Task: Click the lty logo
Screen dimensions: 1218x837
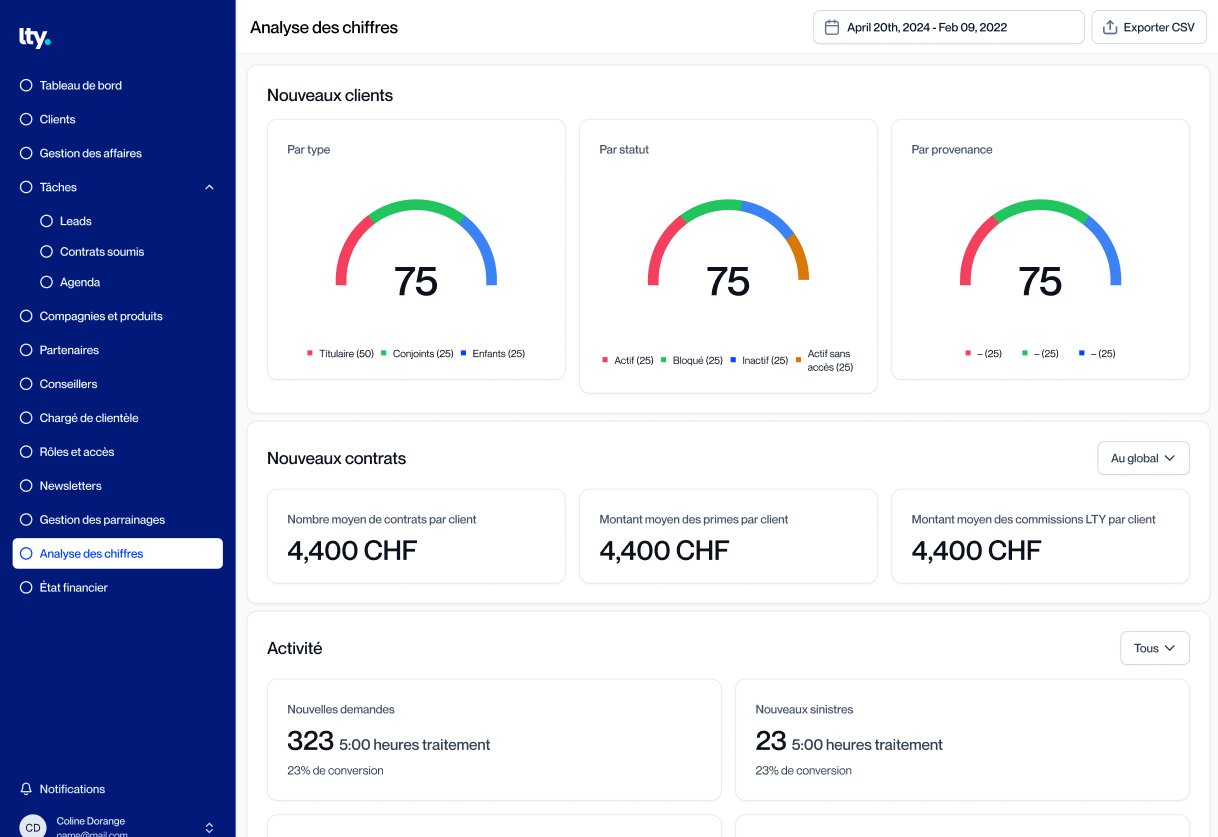Action: click(x=34, y=38)
